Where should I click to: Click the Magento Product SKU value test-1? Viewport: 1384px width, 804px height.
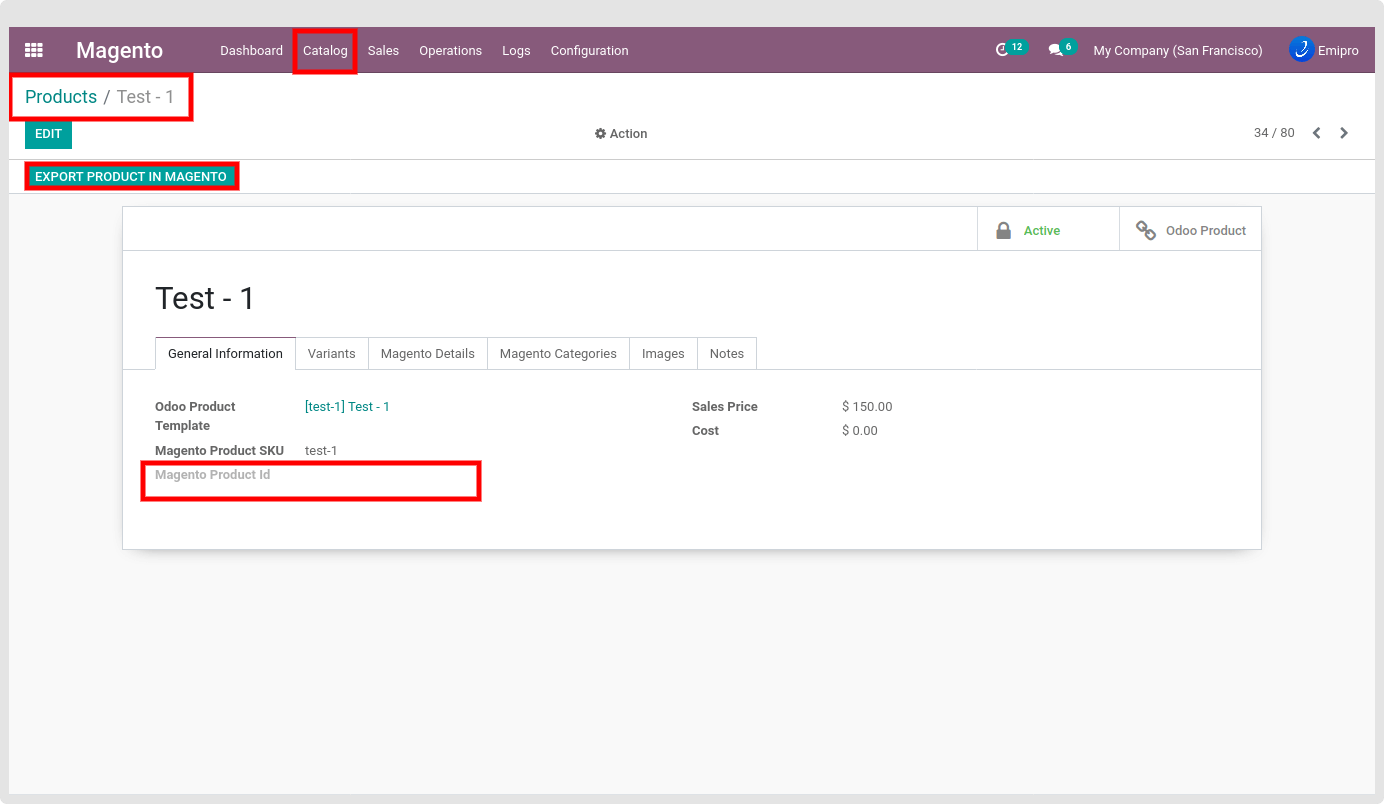point(321,451)
